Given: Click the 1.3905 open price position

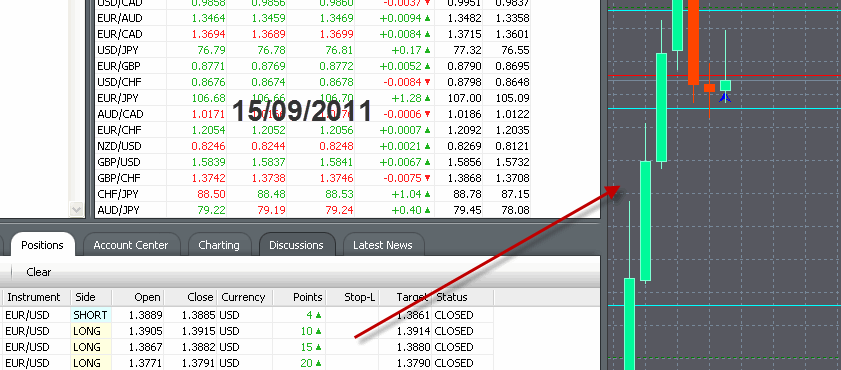Looking at the screenshot, I should pos(145,331).
